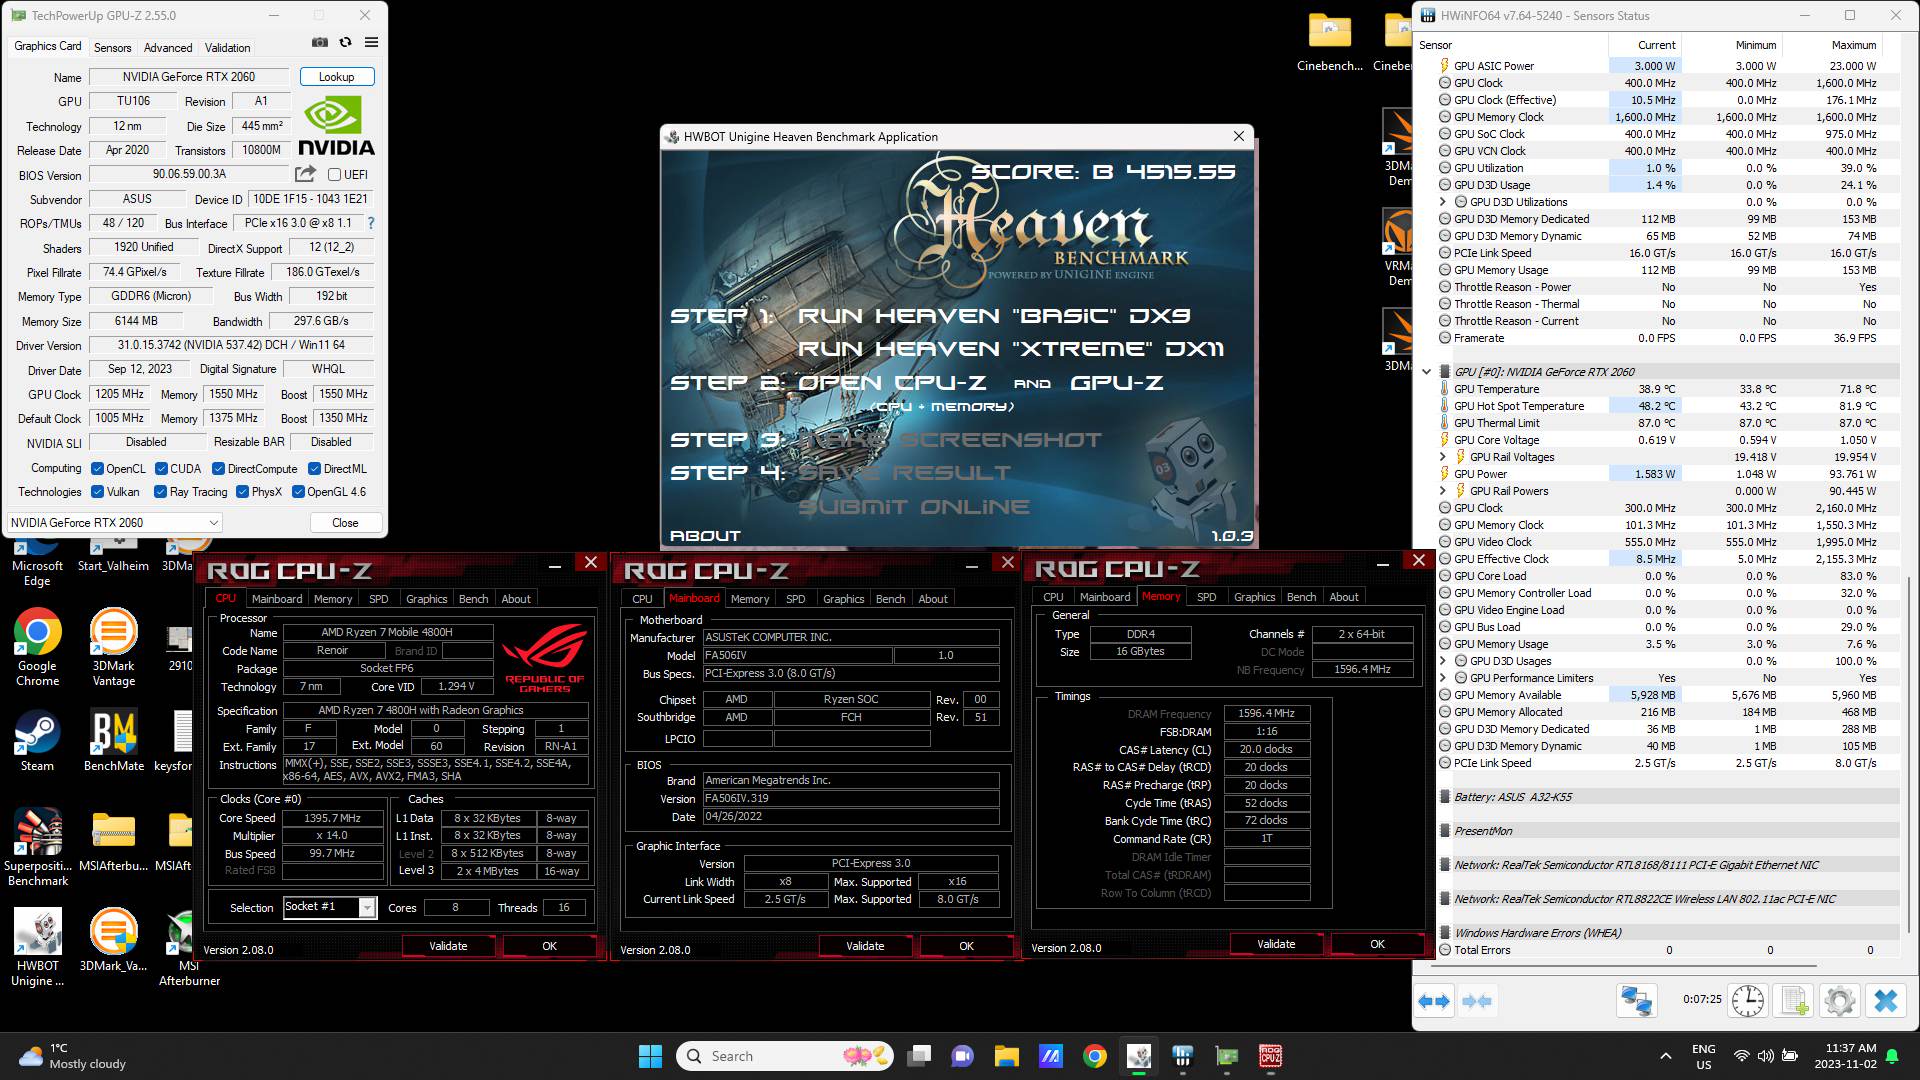
Task: Open Google Chrome desktop icon
Action: click(x=37, y=648)
